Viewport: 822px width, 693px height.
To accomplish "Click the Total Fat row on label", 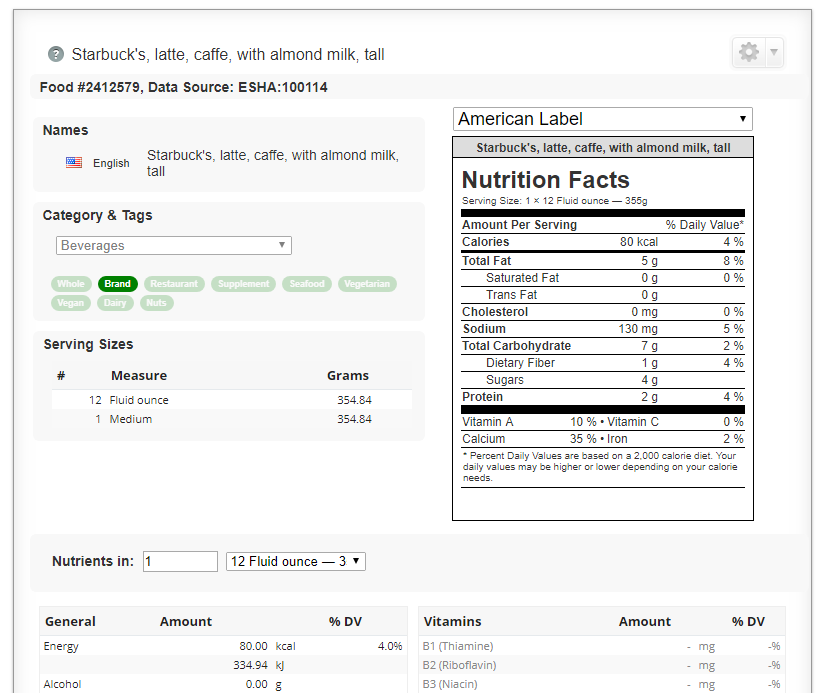I will point(602,261).
